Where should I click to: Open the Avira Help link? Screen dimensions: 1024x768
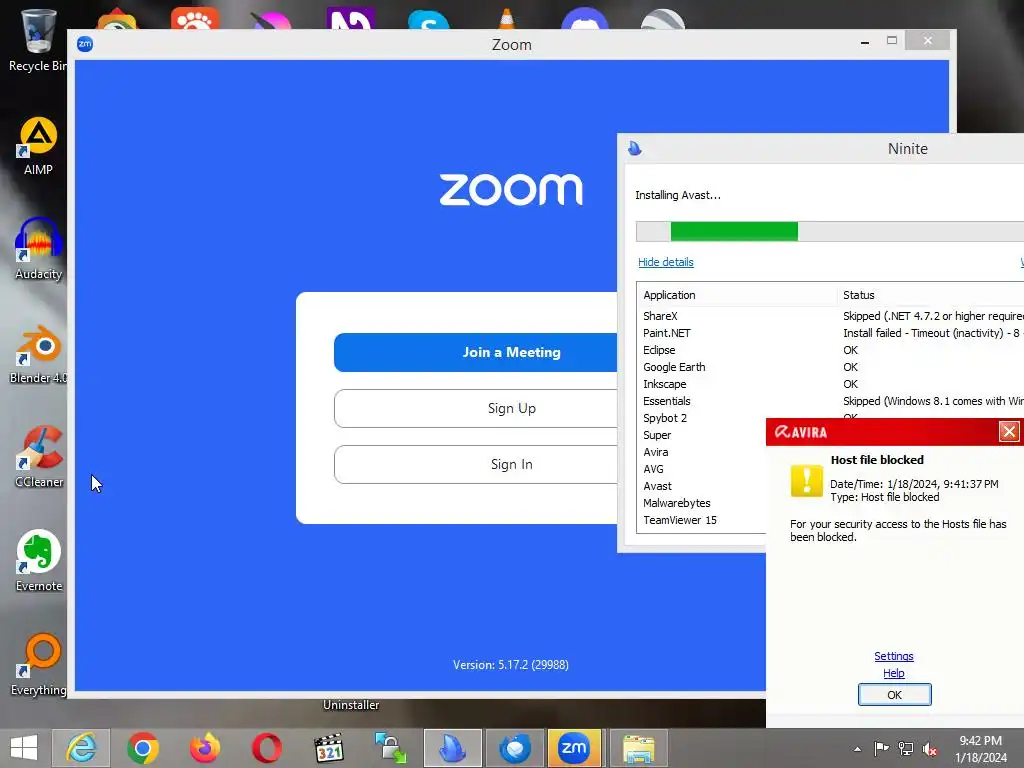[x=893, y=673]
